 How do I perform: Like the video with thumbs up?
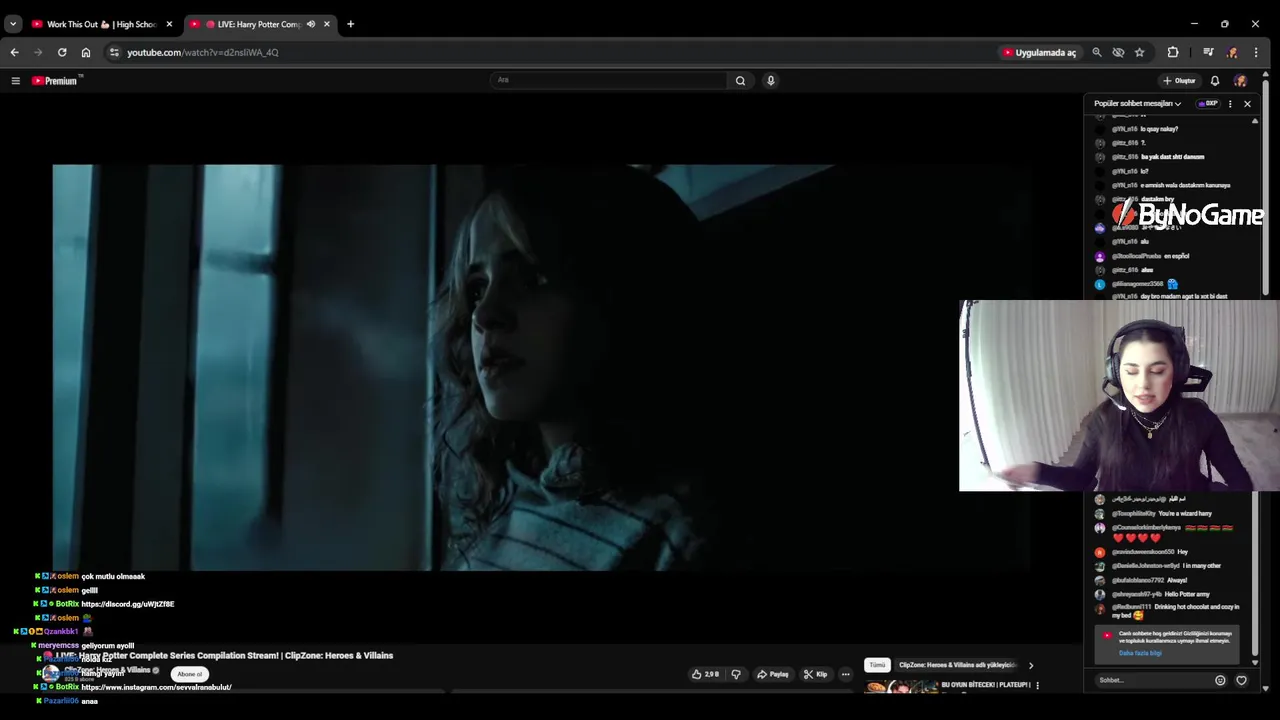[x=705, y=674]
